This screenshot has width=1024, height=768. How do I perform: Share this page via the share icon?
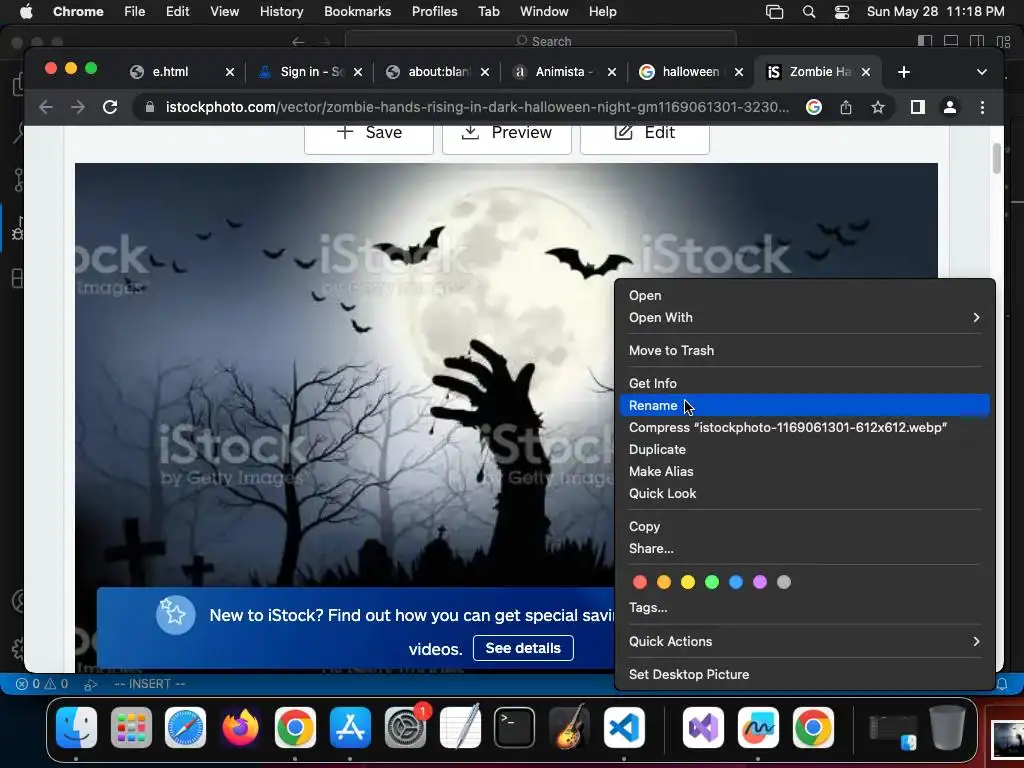846,107
